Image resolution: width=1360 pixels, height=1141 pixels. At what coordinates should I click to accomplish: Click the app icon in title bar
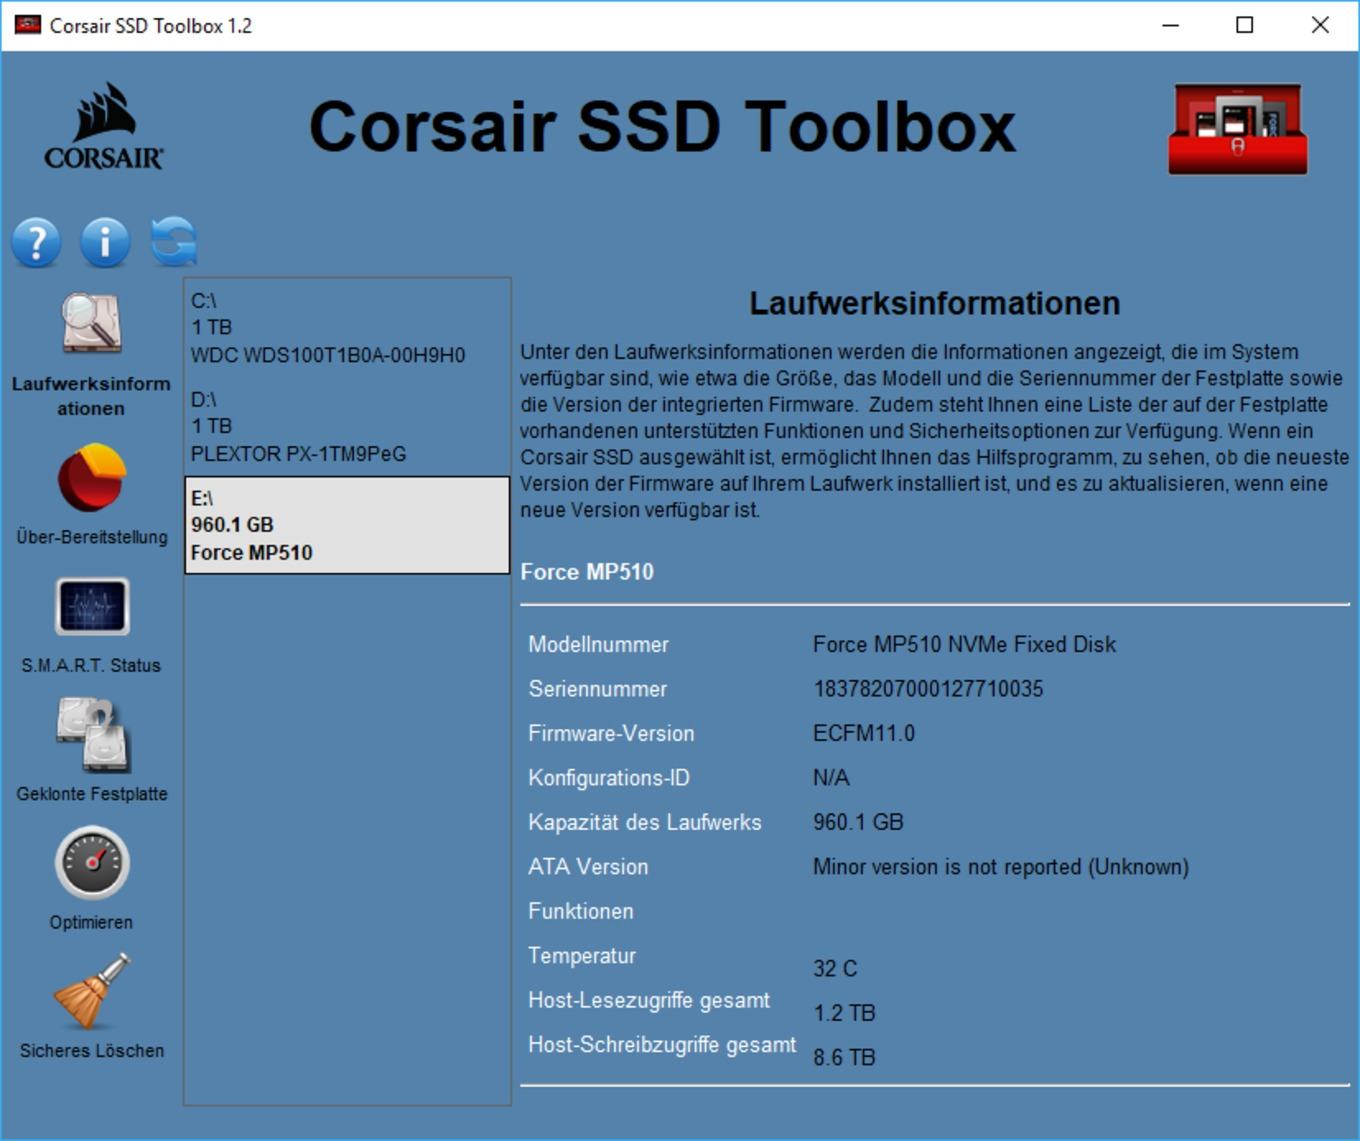pos(28,25)
